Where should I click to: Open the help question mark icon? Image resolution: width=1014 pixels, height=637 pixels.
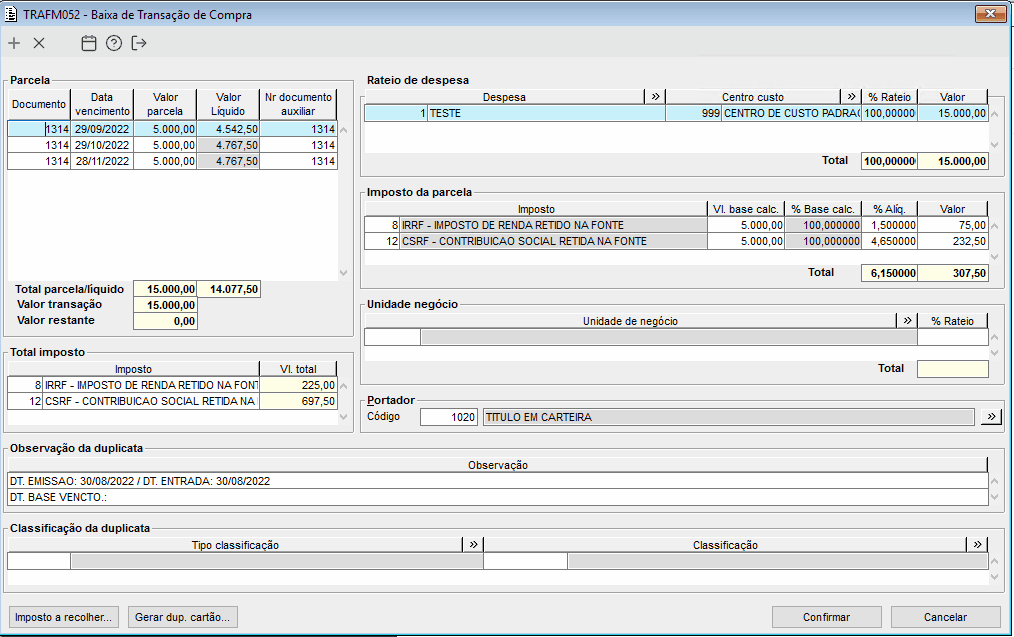click(x=114, y=43)
